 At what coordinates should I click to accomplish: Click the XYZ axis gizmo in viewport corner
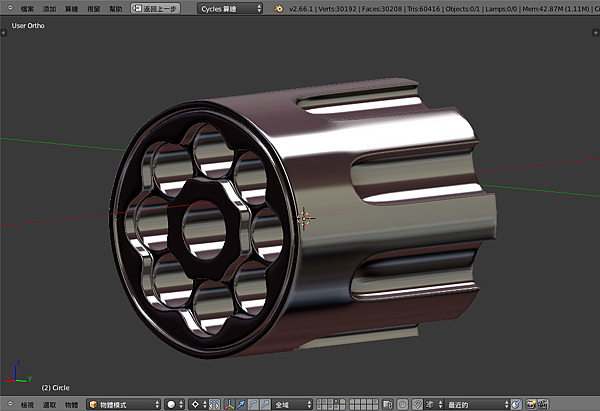pyautogui.click(x=18, y=372)
